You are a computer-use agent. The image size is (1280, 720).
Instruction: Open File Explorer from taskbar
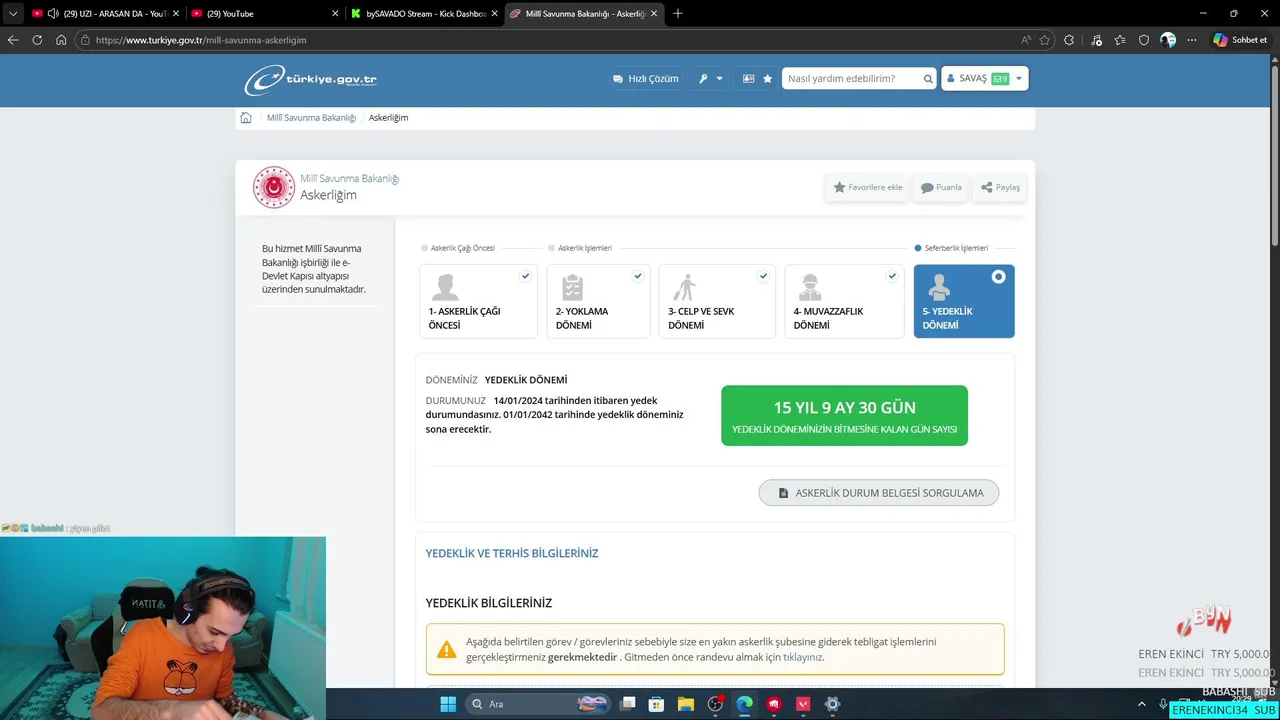click(686, 704)
